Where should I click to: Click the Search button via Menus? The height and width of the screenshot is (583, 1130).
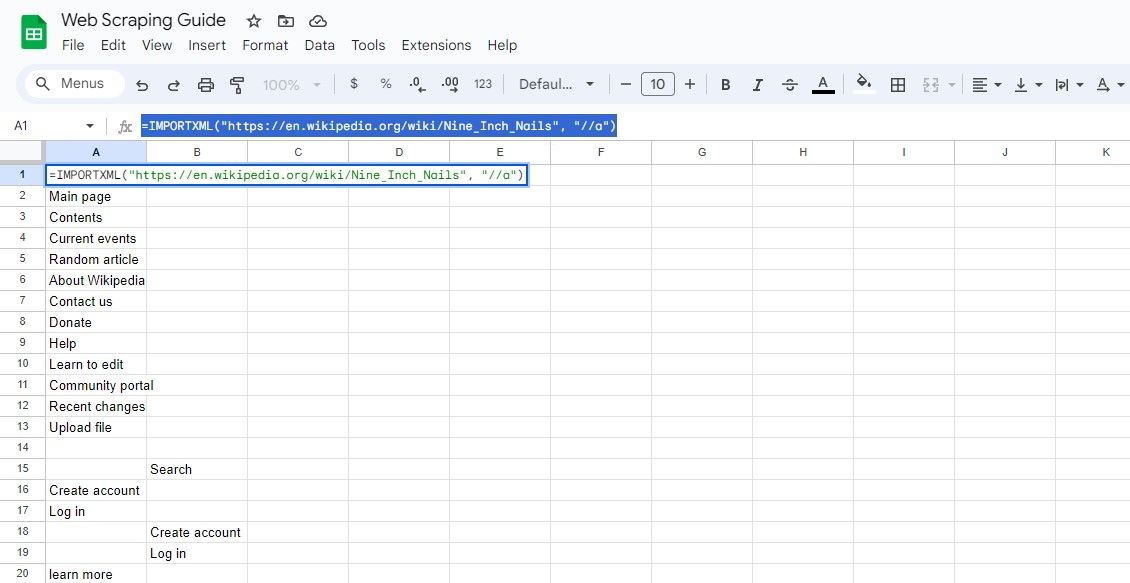coord(71,84)
